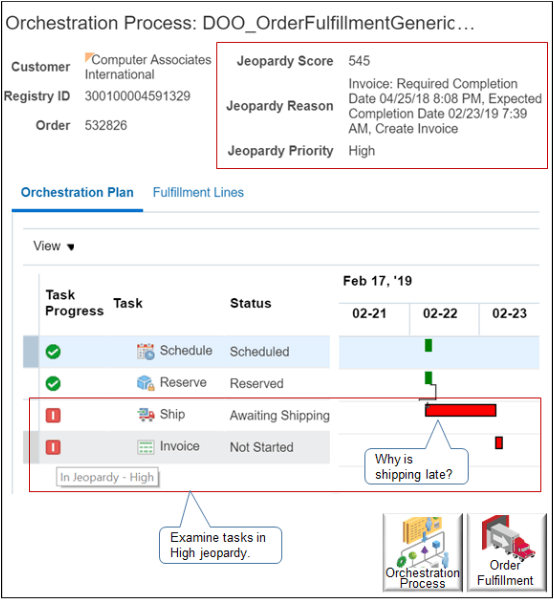Click the order number 532826
This screenshot has width=554, height=600.
click(106, 126)
